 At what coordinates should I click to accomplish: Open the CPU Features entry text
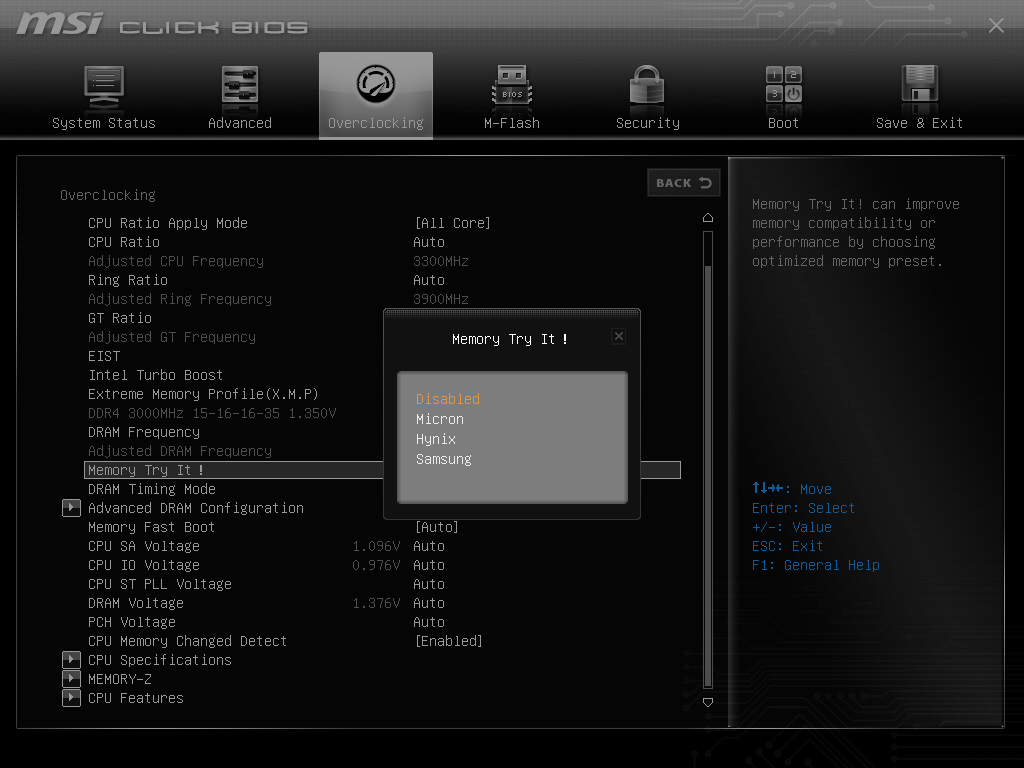(136, 698)
